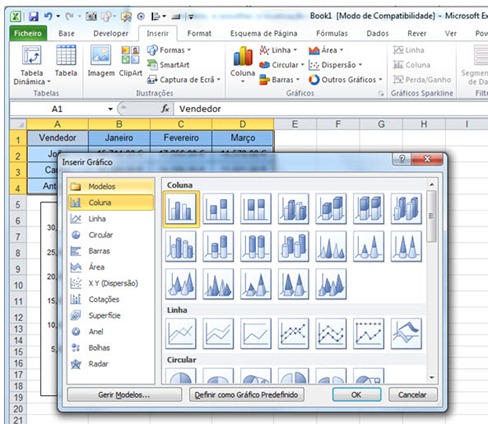
Task: Select the first line chart thumbnail under Linha
Action: click(x=181, y=333)
